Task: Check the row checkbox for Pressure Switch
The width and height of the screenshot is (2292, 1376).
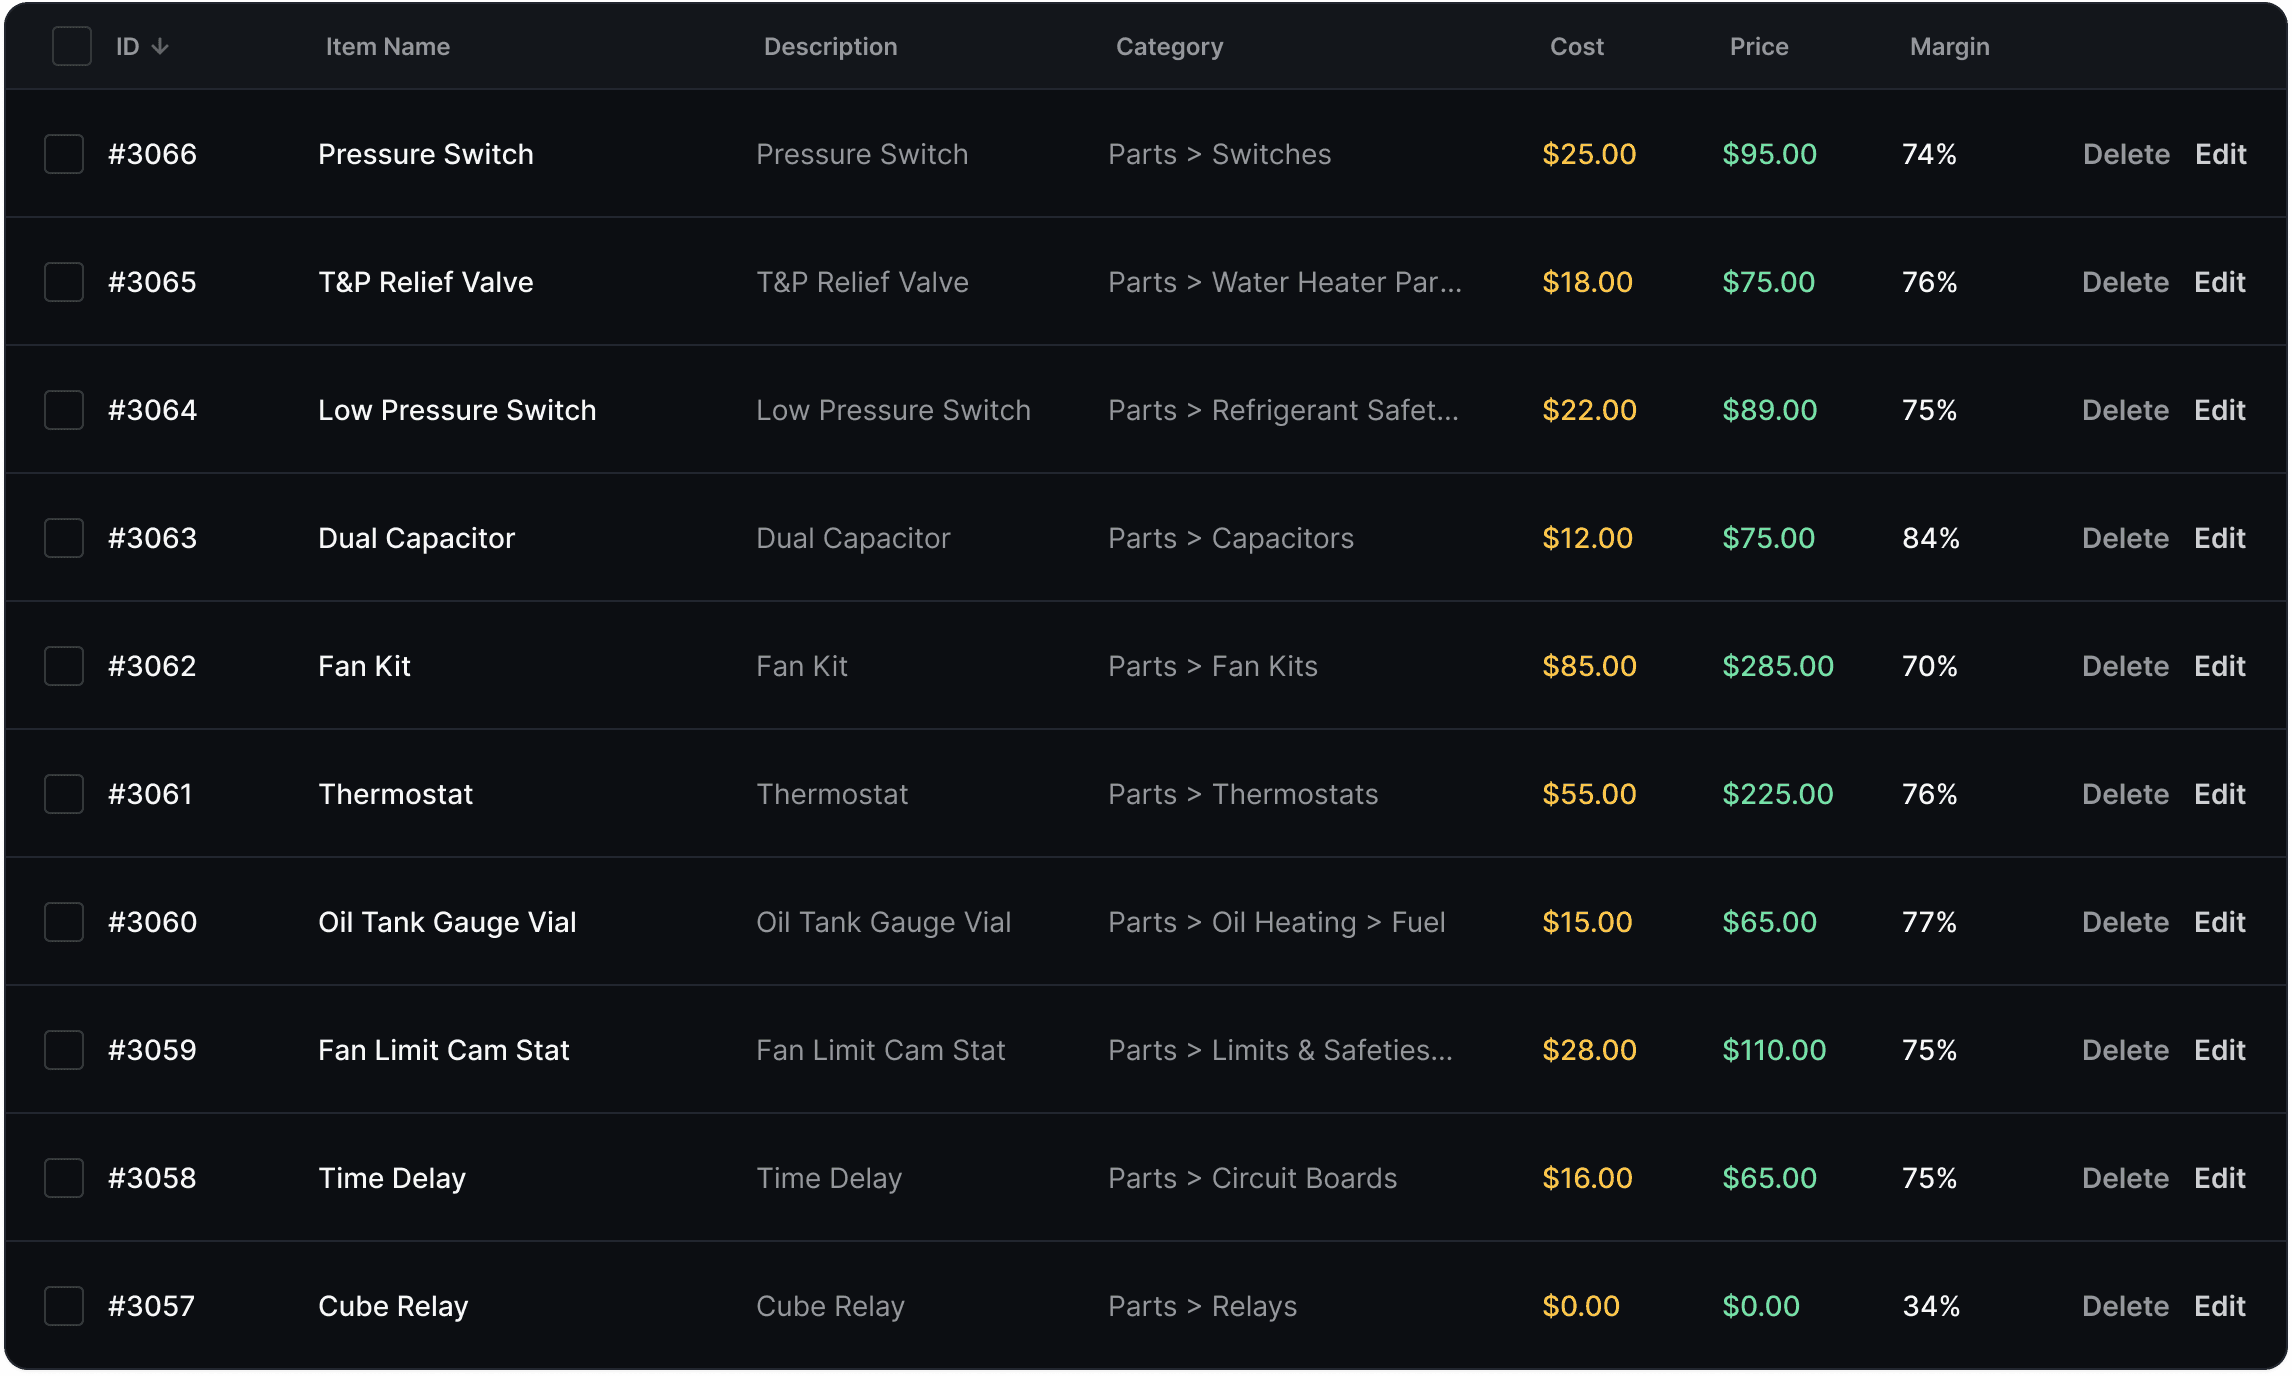Action: (63, 154)
